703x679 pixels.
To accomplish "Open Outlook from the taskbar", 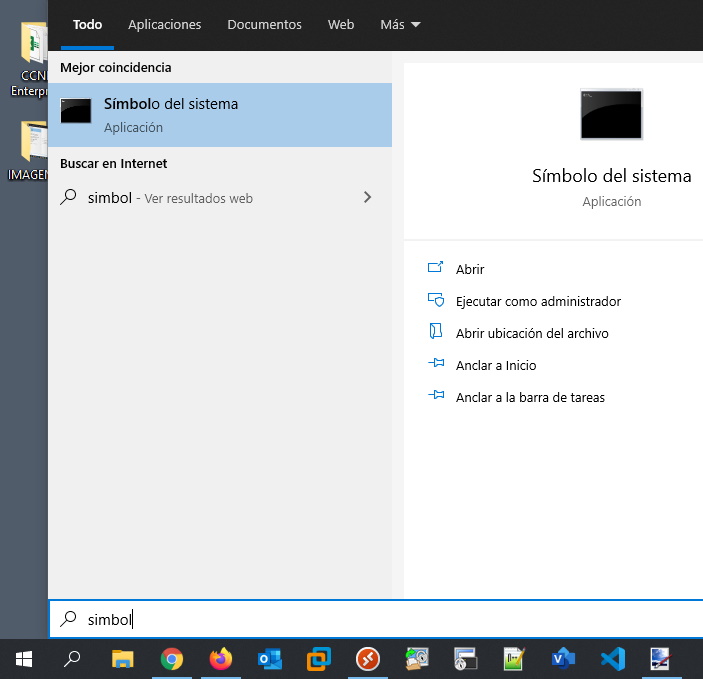I will pos(270,658).
